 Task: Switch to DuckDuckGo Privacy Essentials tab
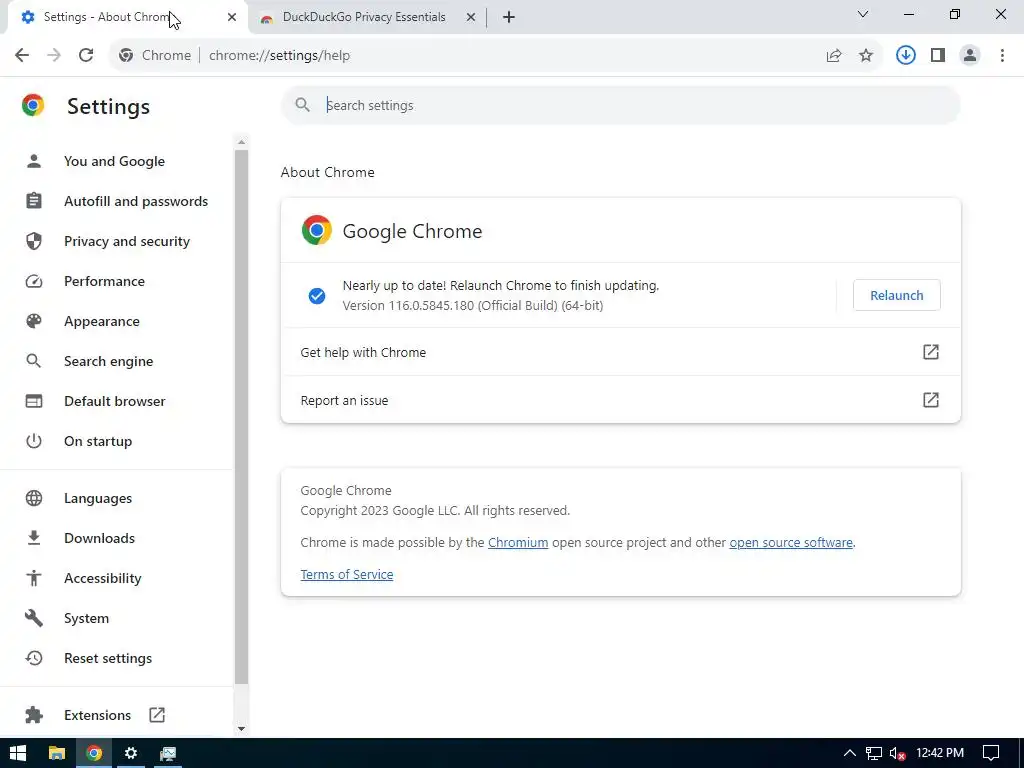point(364,17)
